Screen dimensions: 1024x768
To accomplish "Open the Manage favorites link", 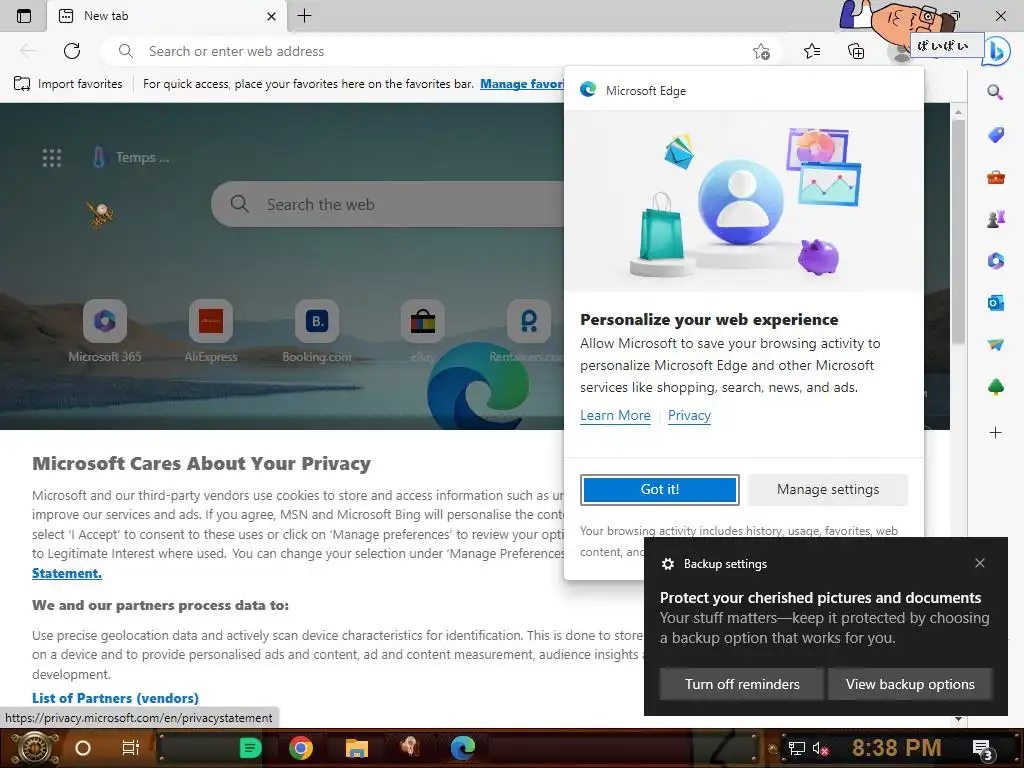I will [x=522, y=84].
